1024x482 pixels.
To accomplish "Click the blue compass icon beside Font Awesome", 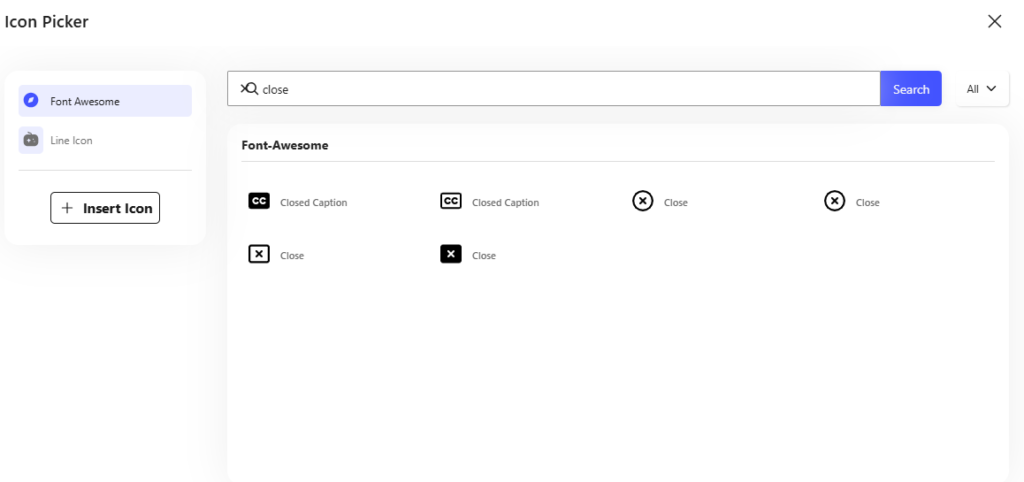I will [x=31, y=101].
